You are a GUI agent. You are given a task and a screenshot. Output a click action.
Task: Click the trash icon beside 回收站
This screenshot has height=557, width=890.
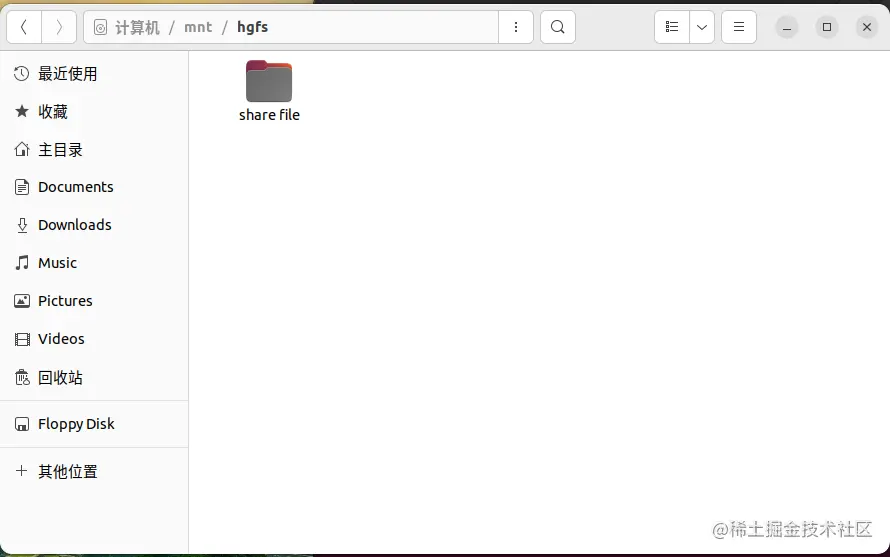[x=22, y=377]
